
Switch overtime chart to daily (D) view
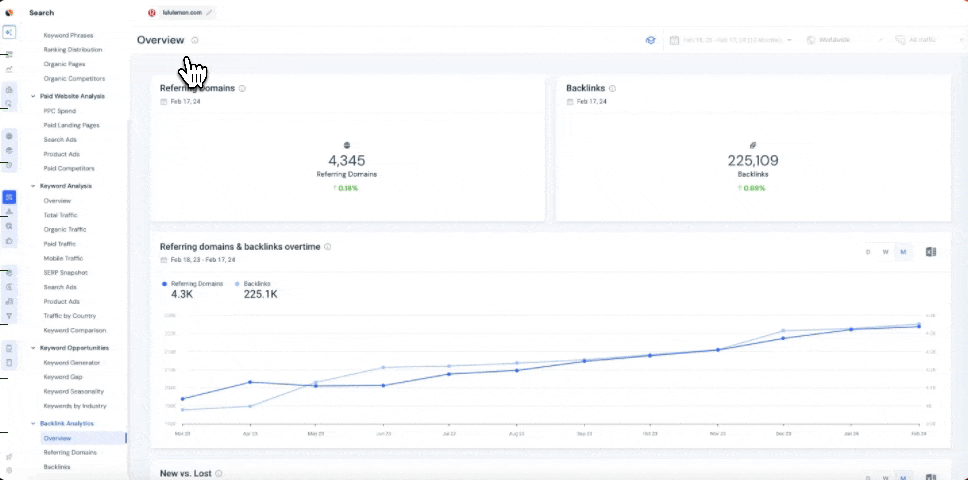868,251
